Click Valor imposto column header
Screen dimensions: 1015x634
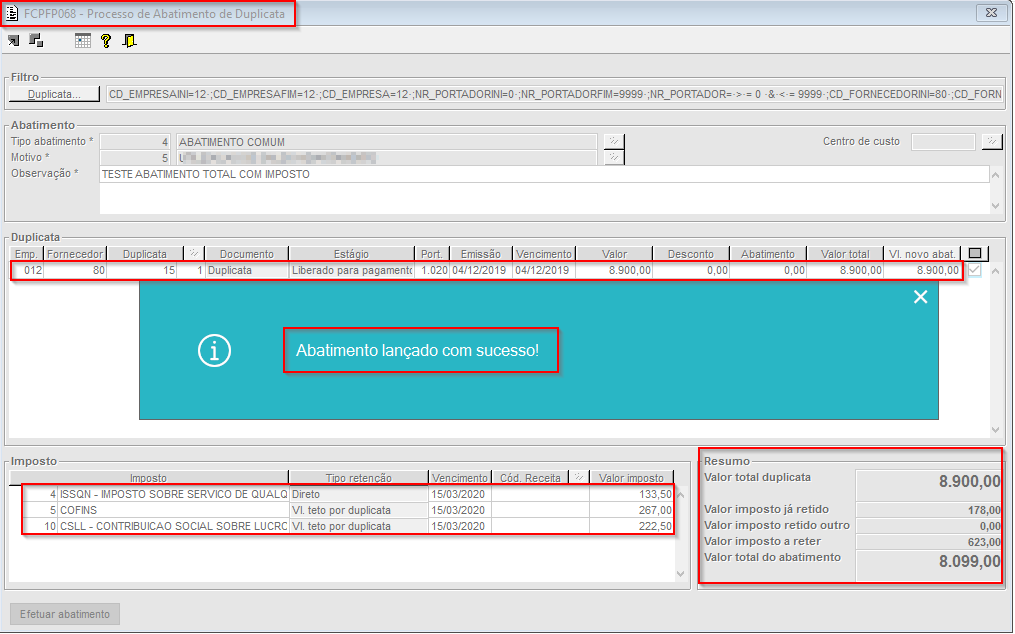(631, 478)
